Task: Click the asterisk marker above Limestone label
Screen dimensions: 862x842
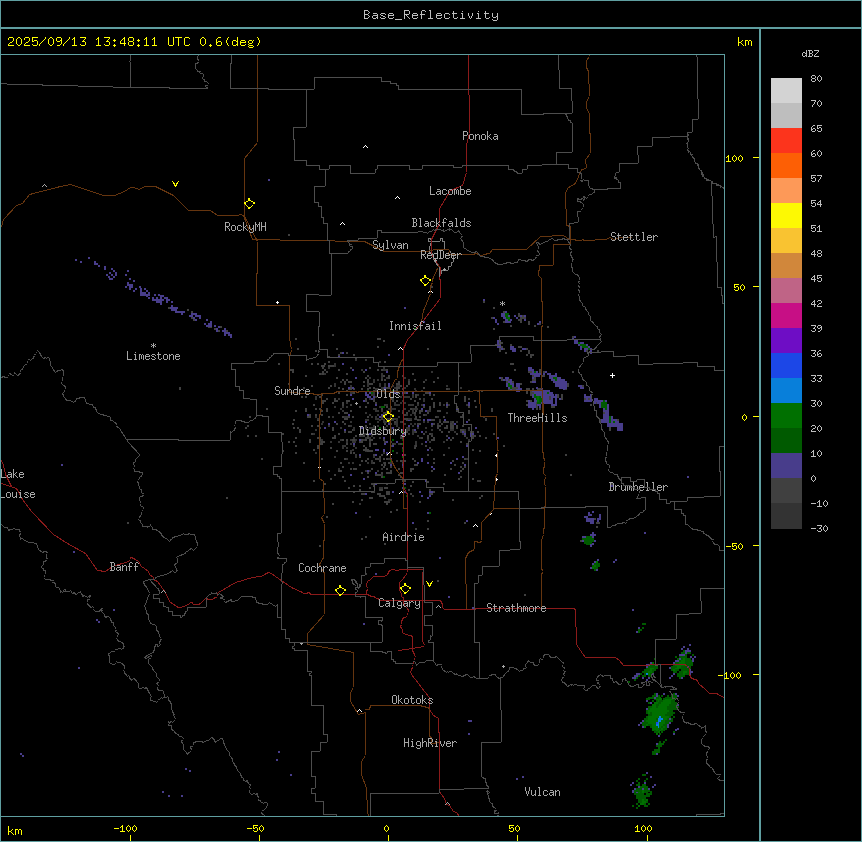Action: click(x=153, y=346)
